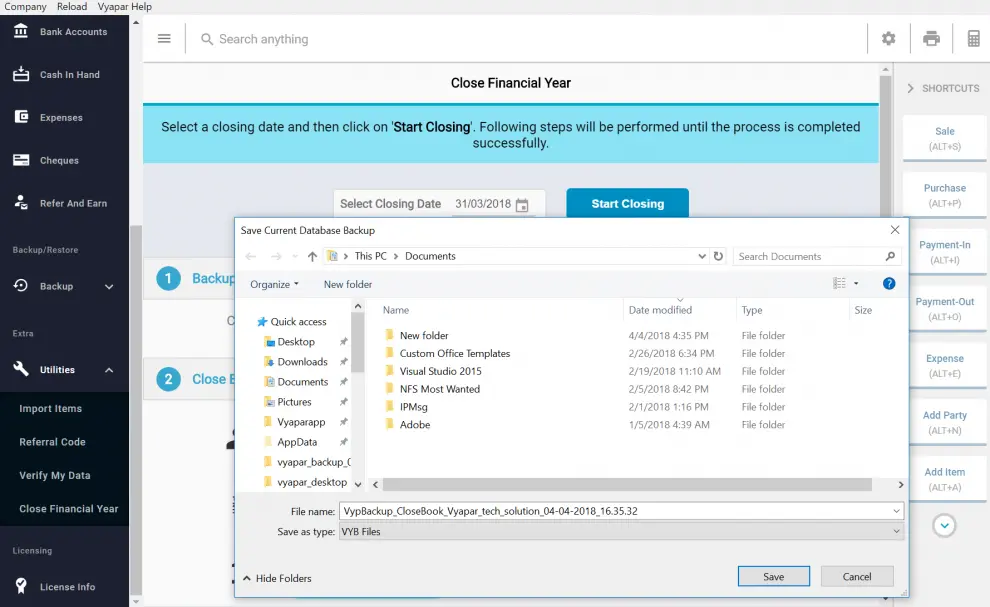Click the printer icon
Image resolution: width=990 pixels, height=607 pixels.
(x=931, y=39)
